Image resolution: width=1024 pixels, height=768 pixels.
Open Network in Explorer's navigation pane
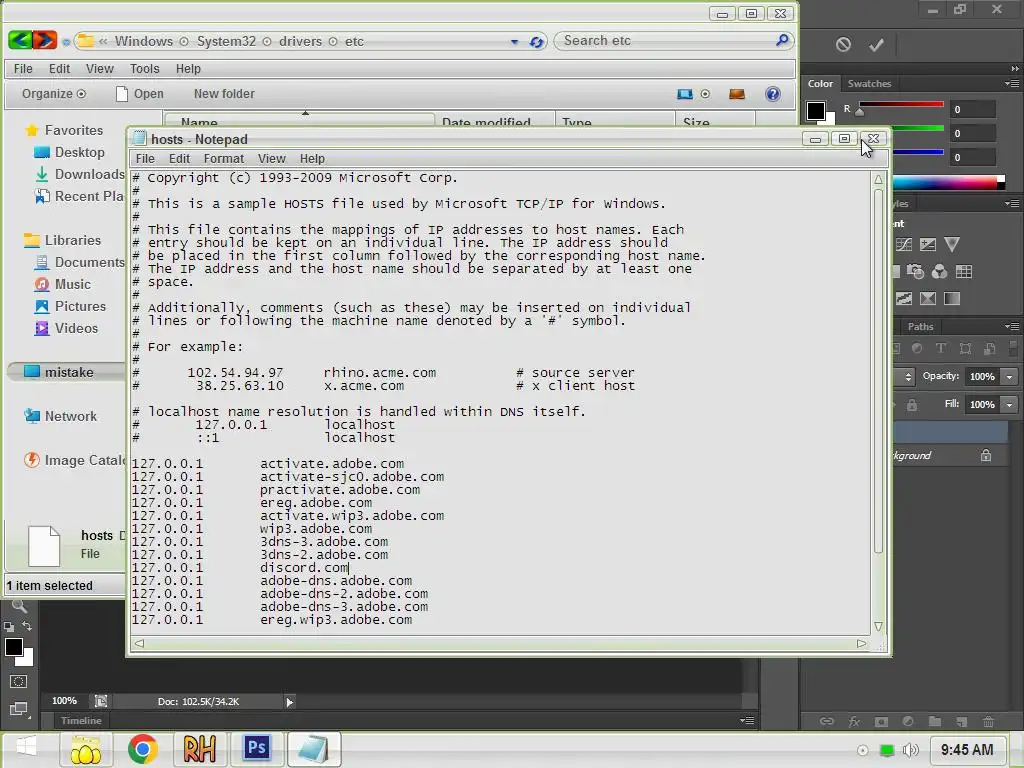[61, 416]
